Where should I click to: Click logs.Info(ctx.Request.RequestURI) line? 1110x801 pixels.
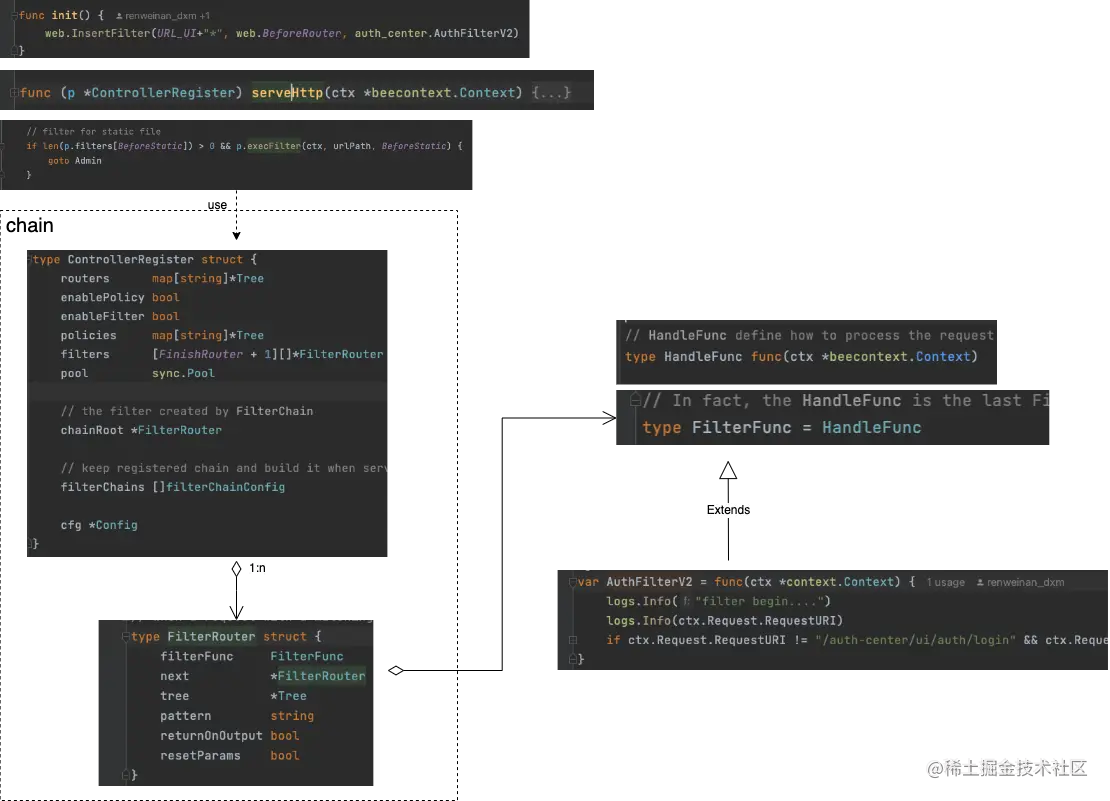pos(724,621)
